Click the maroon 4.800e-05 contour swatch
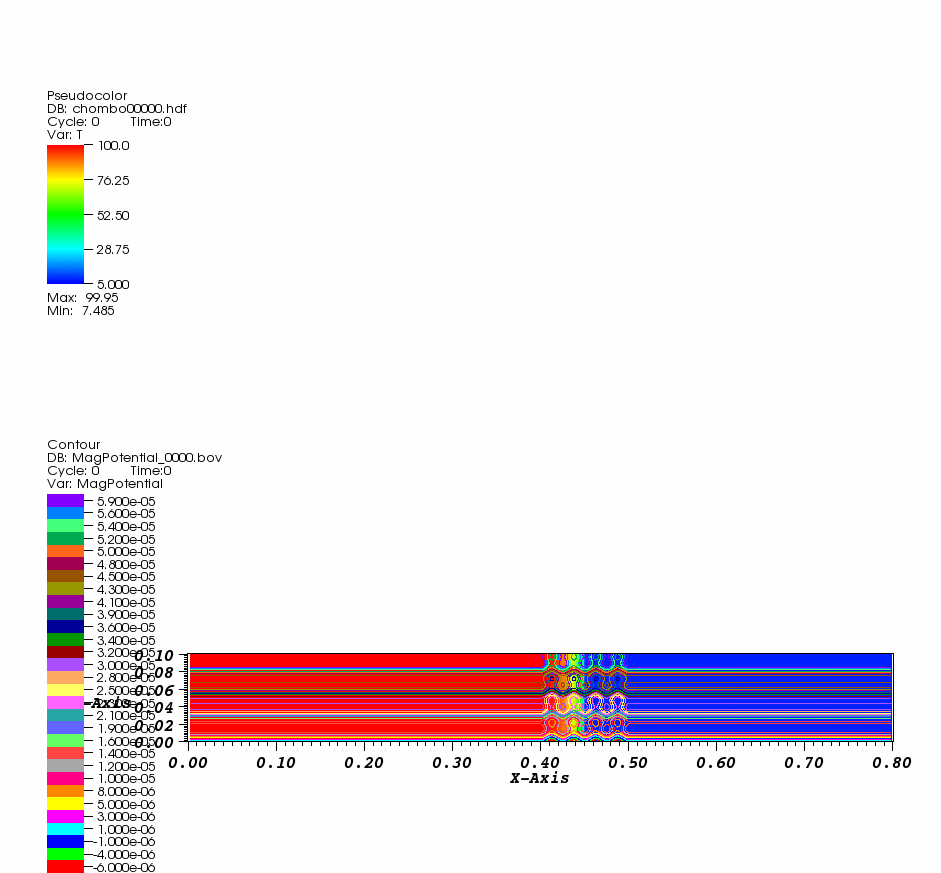This screenshot has width=941, height=873. click(x=65, y=563)
